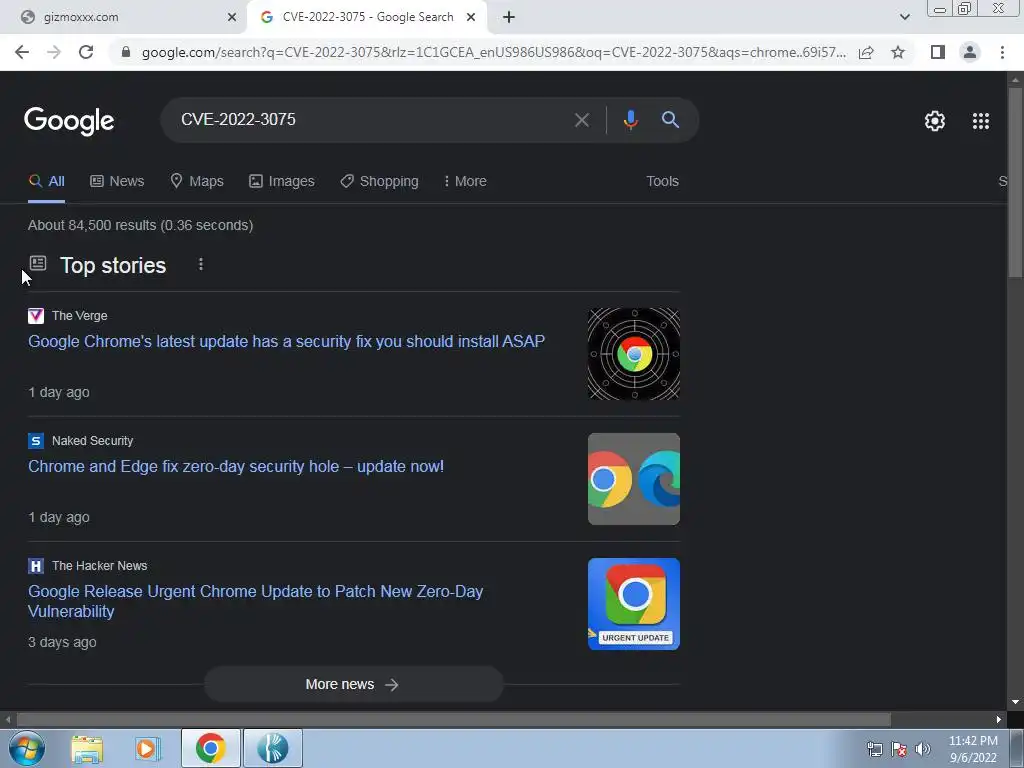
Task: Click the Naked Security source label
Action: (93, 441)
